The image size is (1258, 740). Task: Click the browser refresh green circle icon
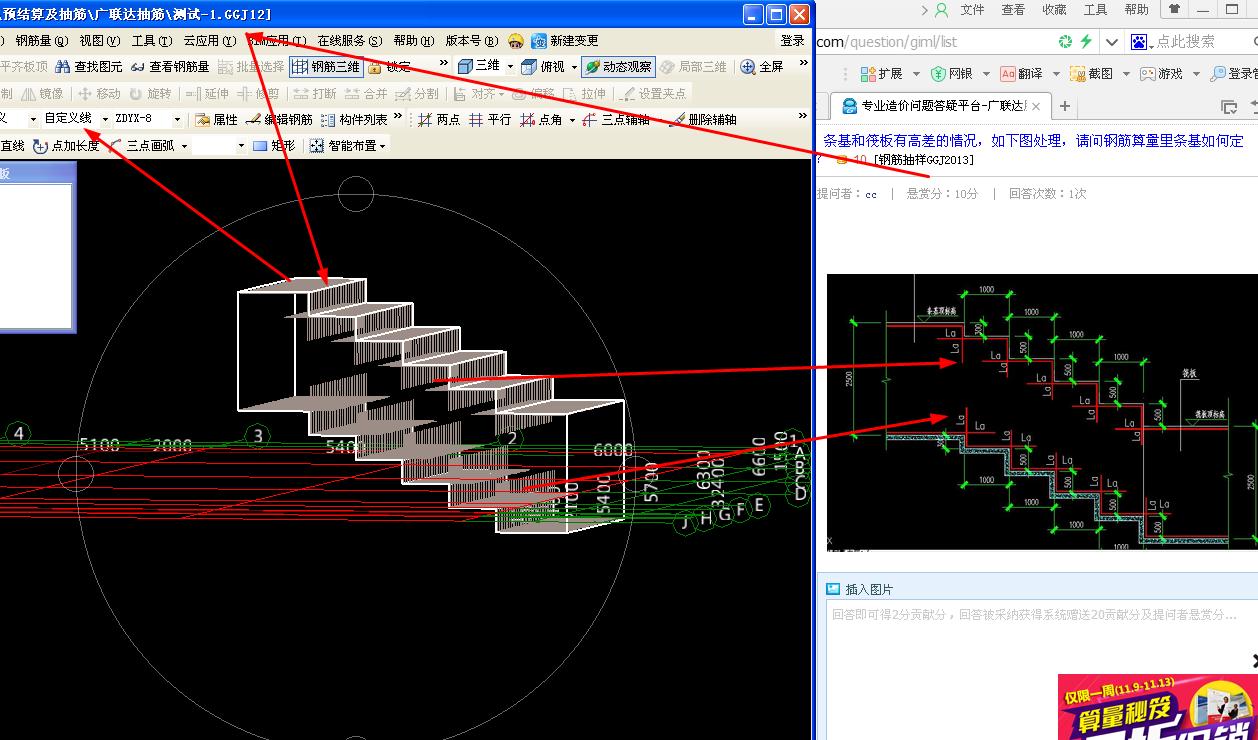[1065, 41]
